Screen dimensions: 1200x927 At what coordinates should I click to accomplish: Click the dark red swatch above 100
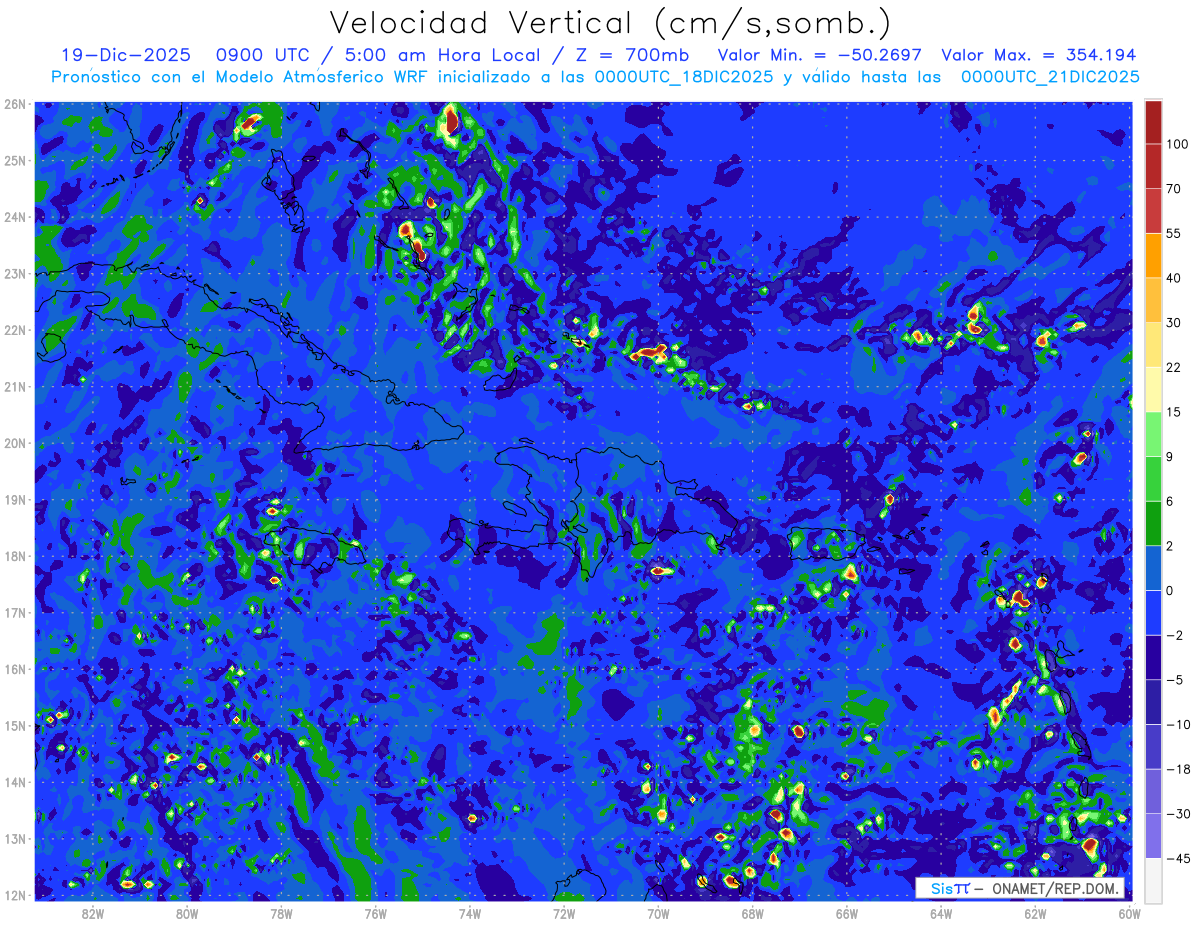pyautogui.click(x=1153, y=122)
